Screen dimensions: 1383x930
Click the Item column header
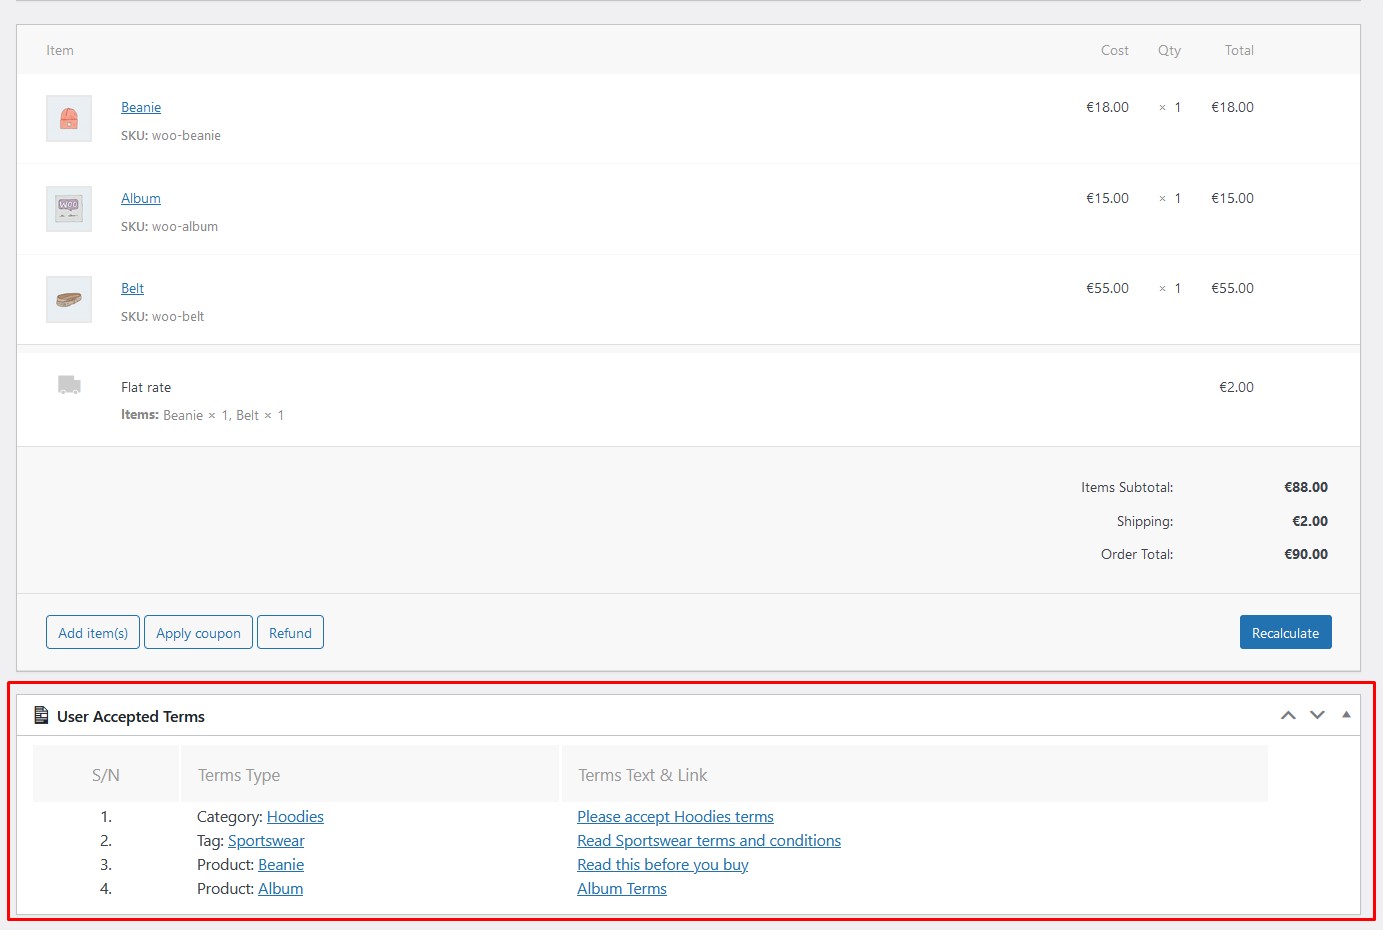pos(60,50)
